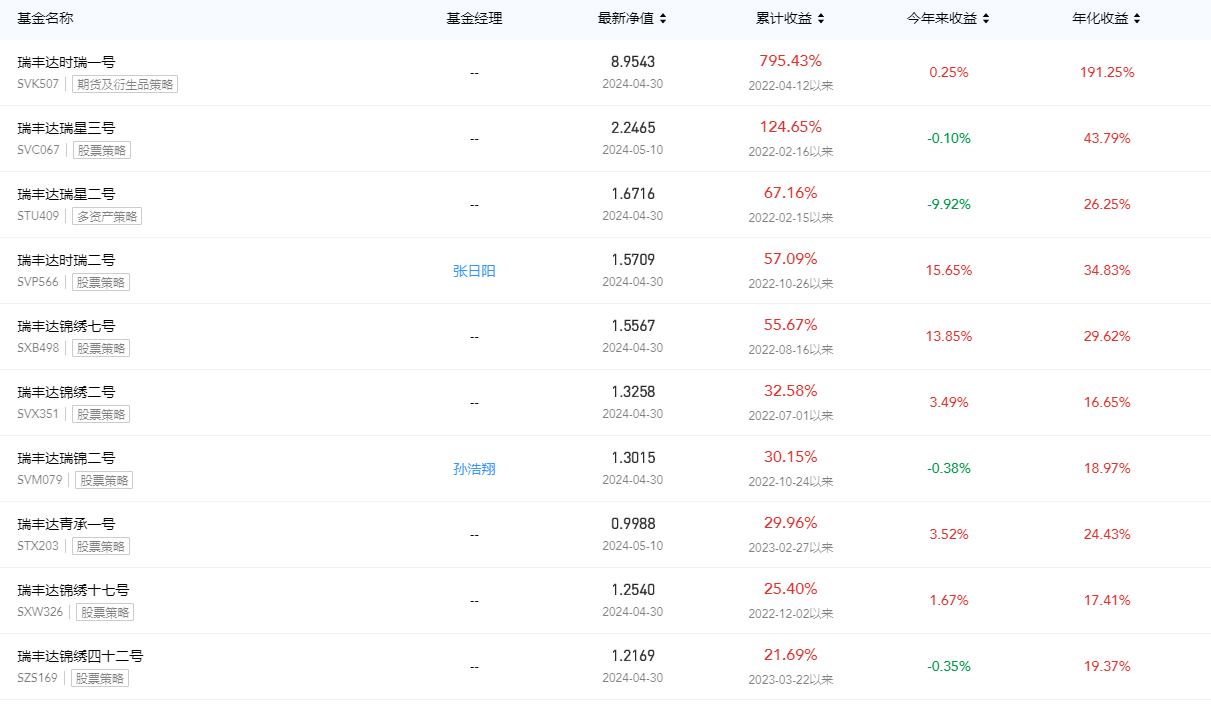Select fund code SVM079

pos(39,480)
